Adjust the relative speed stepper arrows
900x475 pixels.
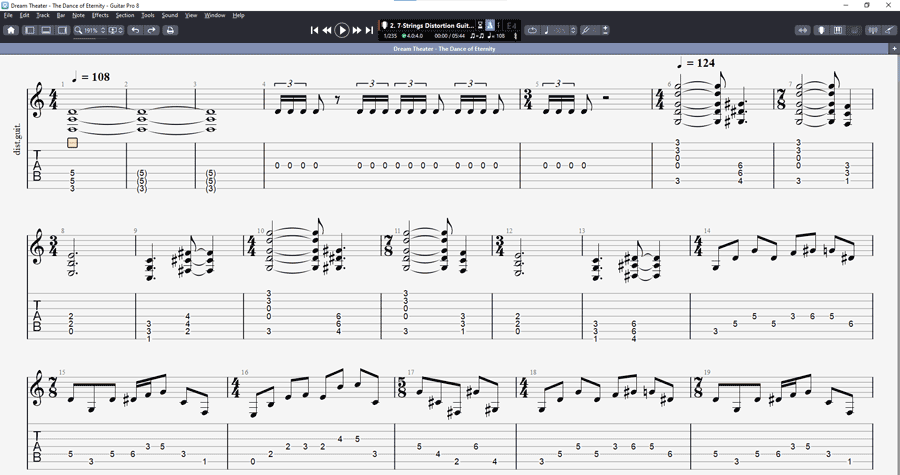tap(573, 30)
